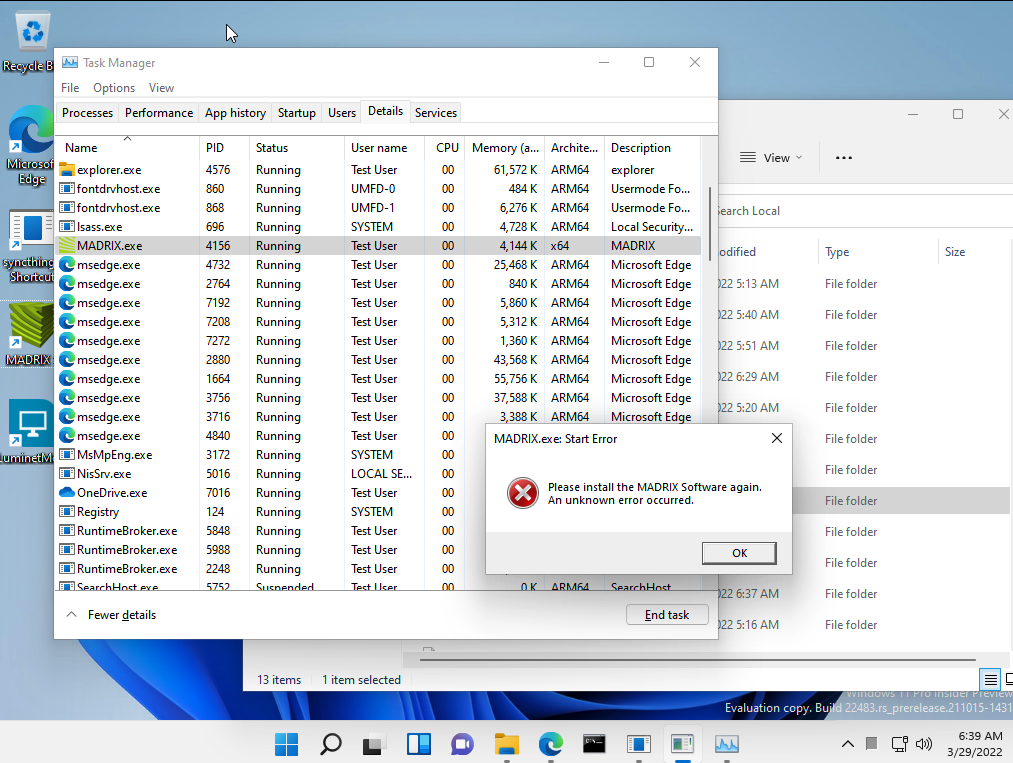
Task: Switch to the Services tab
Action: pos(435,112)
